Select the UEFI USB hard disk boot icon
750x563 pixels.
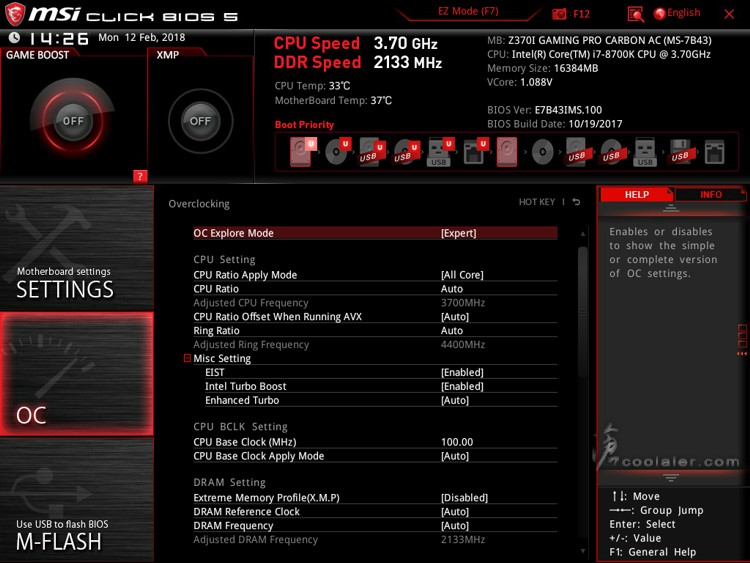(x=372, y=152)
